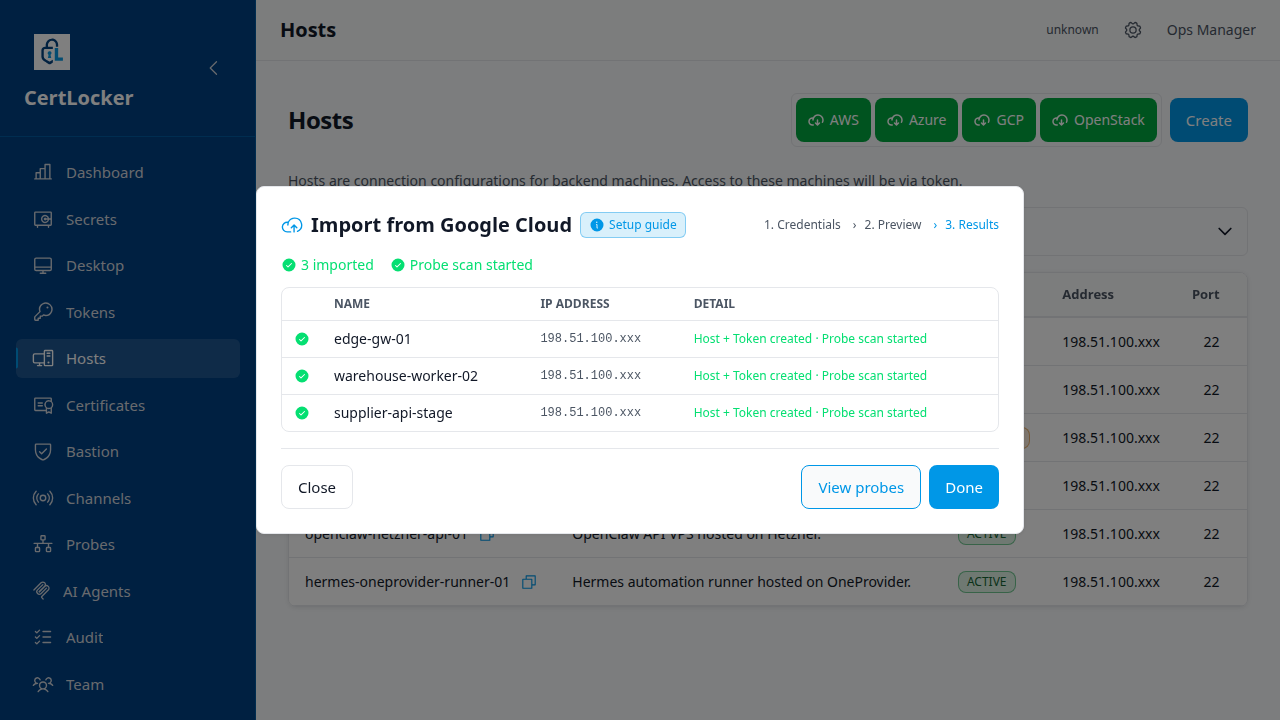Image resolution: width=1280 pixels, height=720 pixels.
Task: Open the Team page
Action: point(128,684)
